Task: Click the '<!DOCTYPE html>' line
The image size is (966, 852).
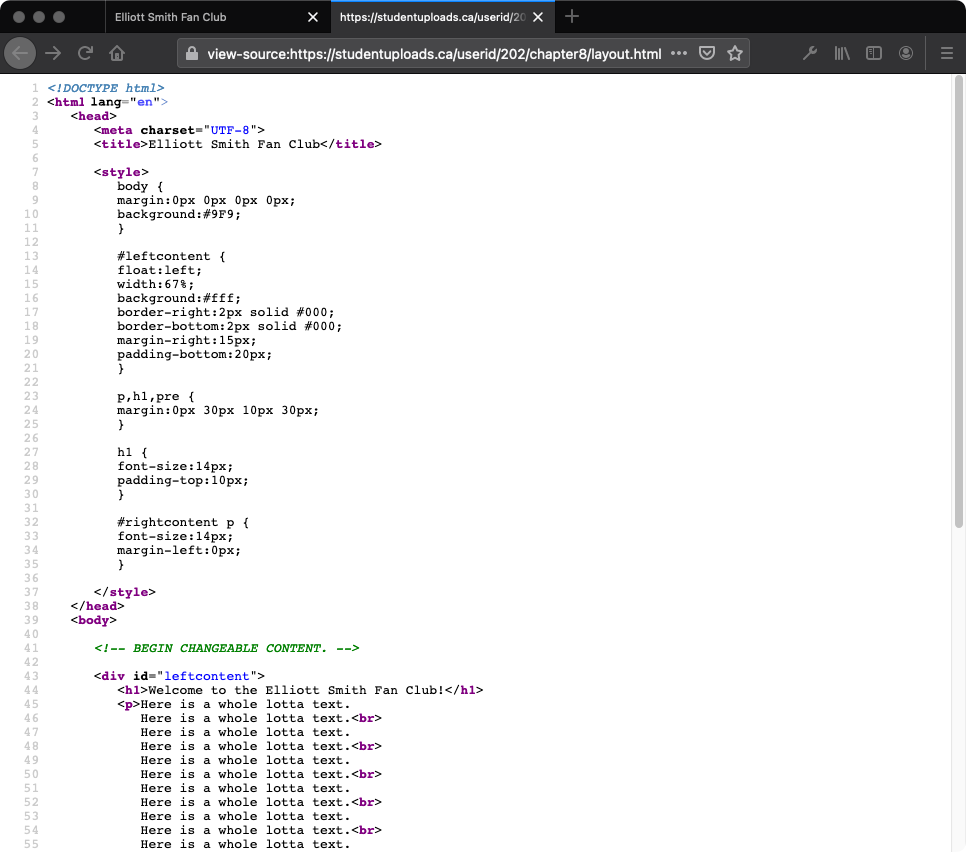Action: [106, 88]
